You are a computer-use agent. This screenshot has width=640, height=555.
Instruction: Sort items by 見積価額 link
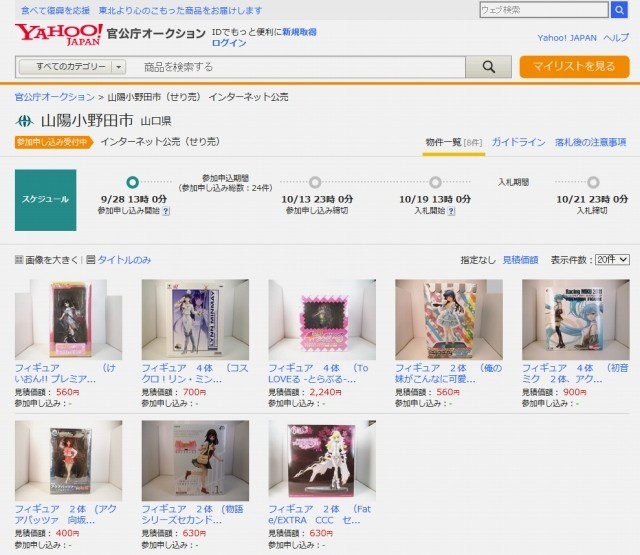coord(520,260)
